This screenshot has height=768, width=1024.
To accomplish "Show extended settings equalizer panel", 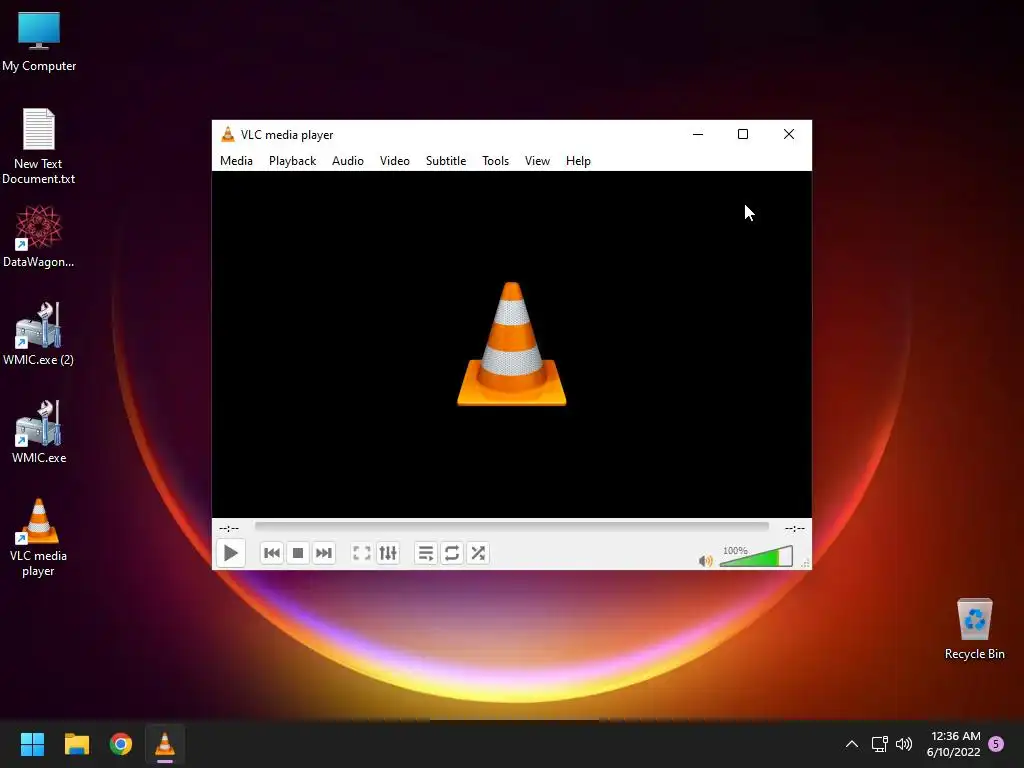I will [388, 553].
